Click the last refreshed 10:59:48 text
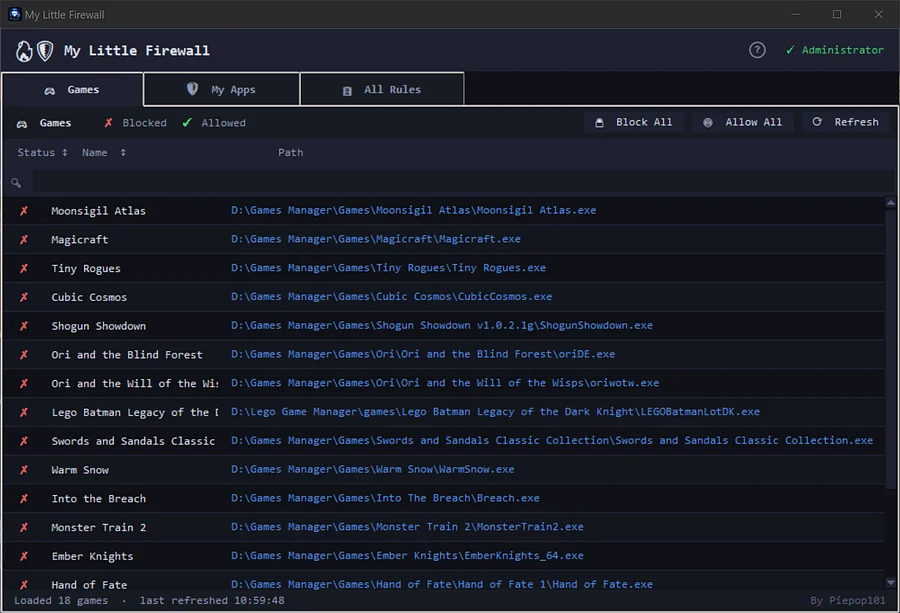 (x=212, y=600)
